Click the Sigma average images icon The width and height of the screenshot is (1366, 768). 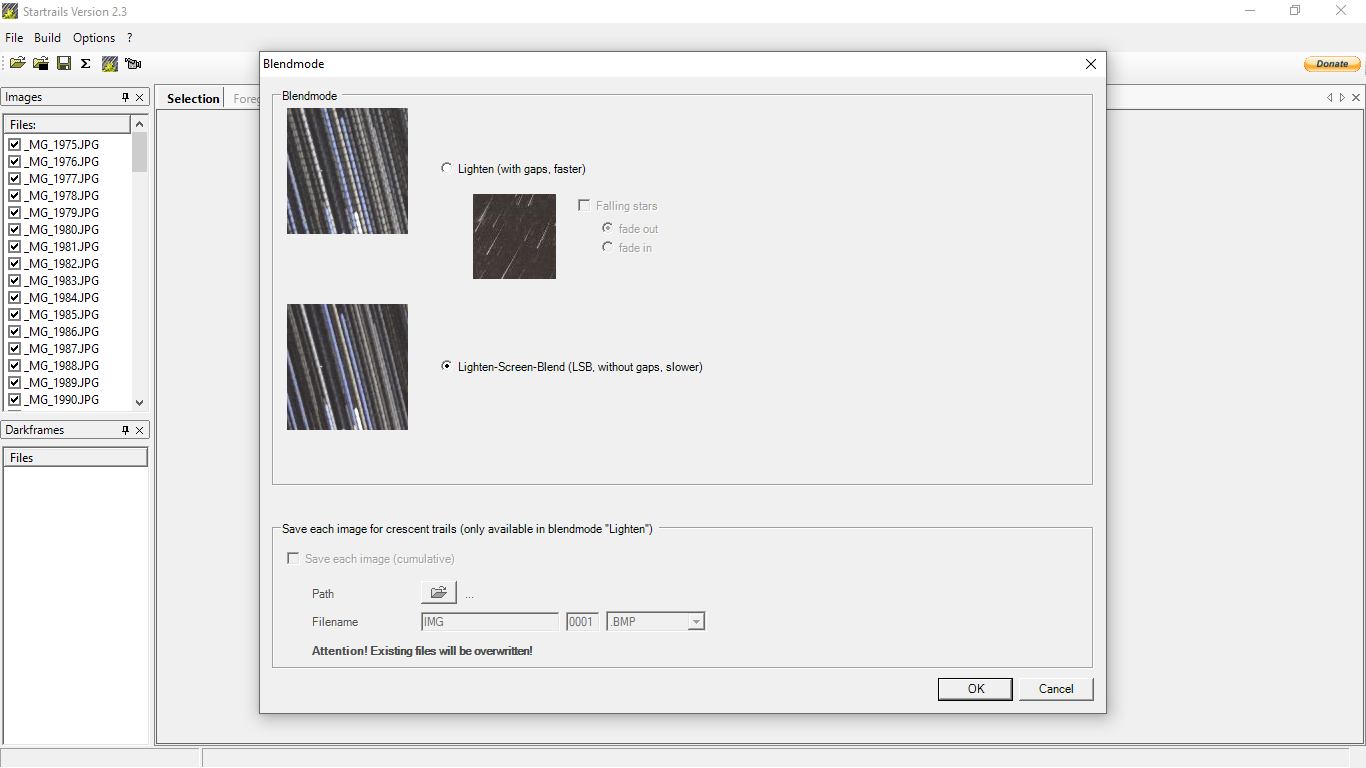tap(86, 63)
